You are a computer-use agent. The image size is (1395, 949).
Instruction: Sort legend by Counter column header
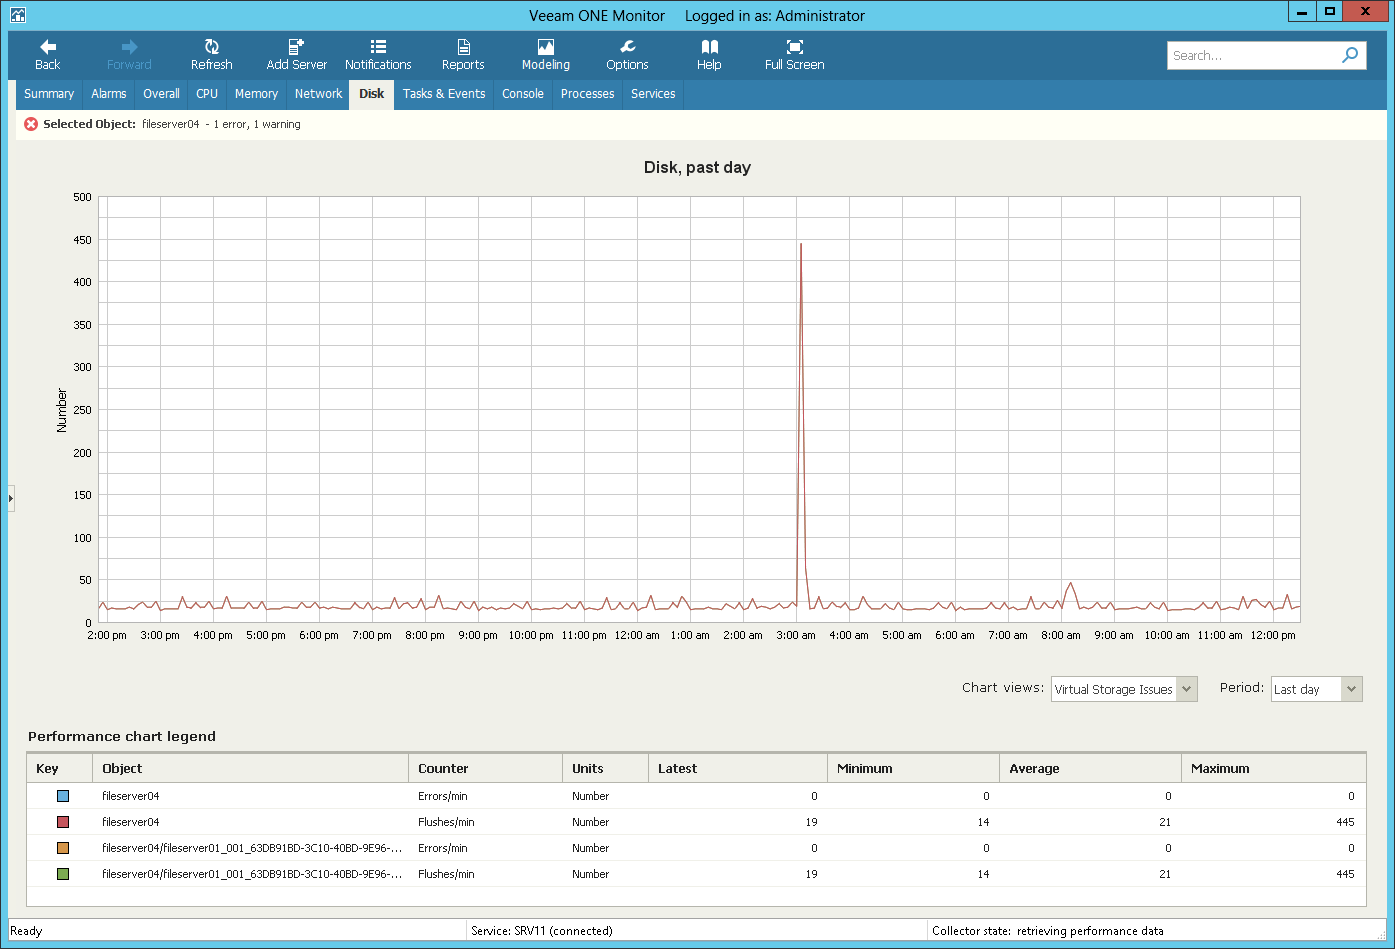click(486, 768)
